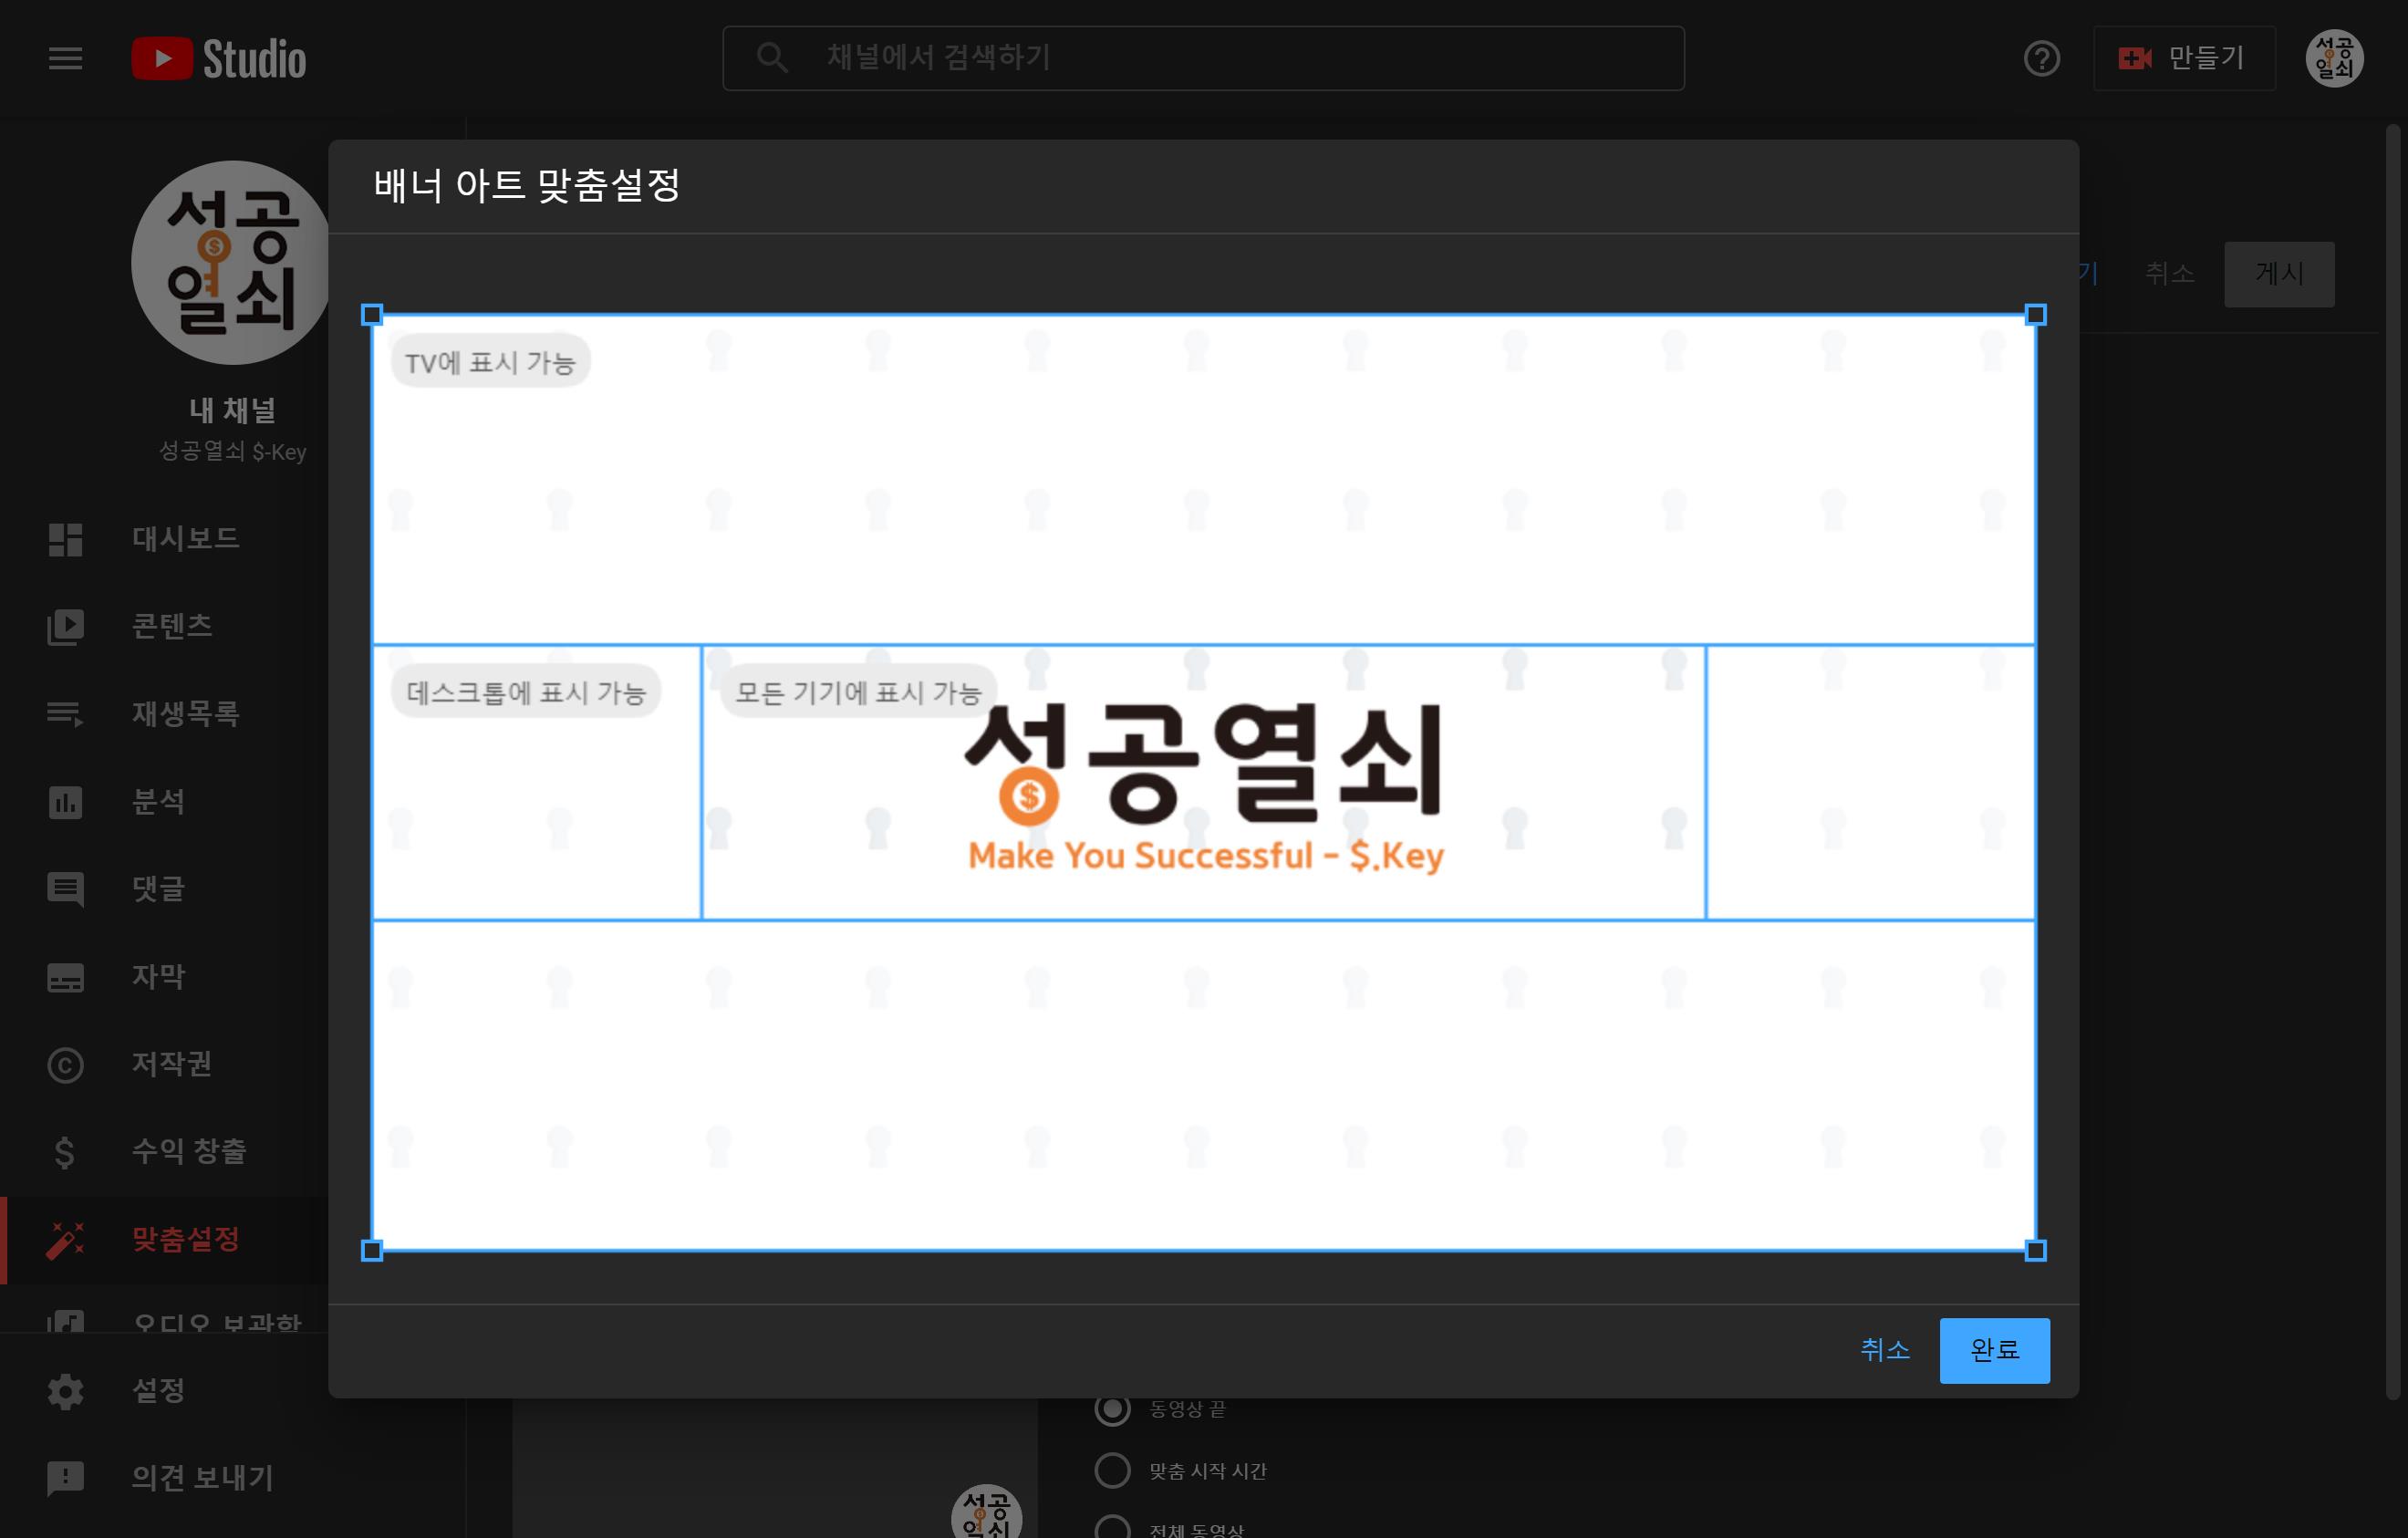Click the channel profile picture in sidebar

click(231, 262)
